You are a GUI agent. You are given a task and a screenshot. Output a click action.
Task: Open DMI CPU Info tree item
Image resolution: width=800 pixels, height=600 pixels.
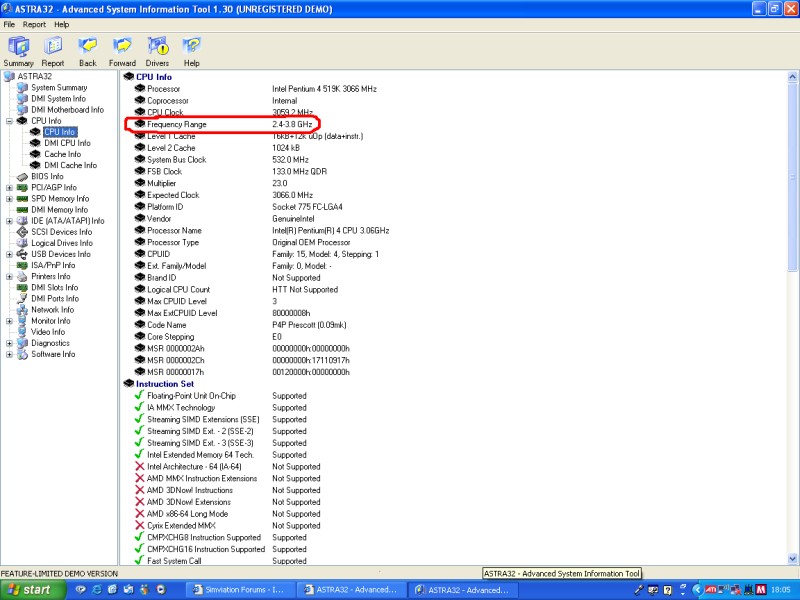(67, 143)
